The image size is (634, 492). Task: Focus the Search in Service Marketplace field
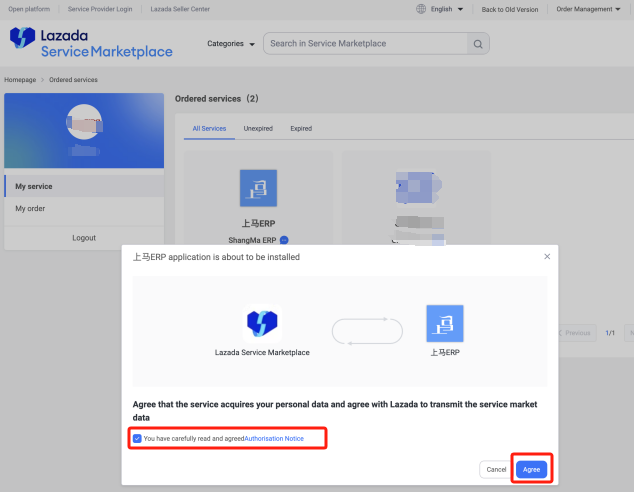pyautogui.click(x=365, y=44)
